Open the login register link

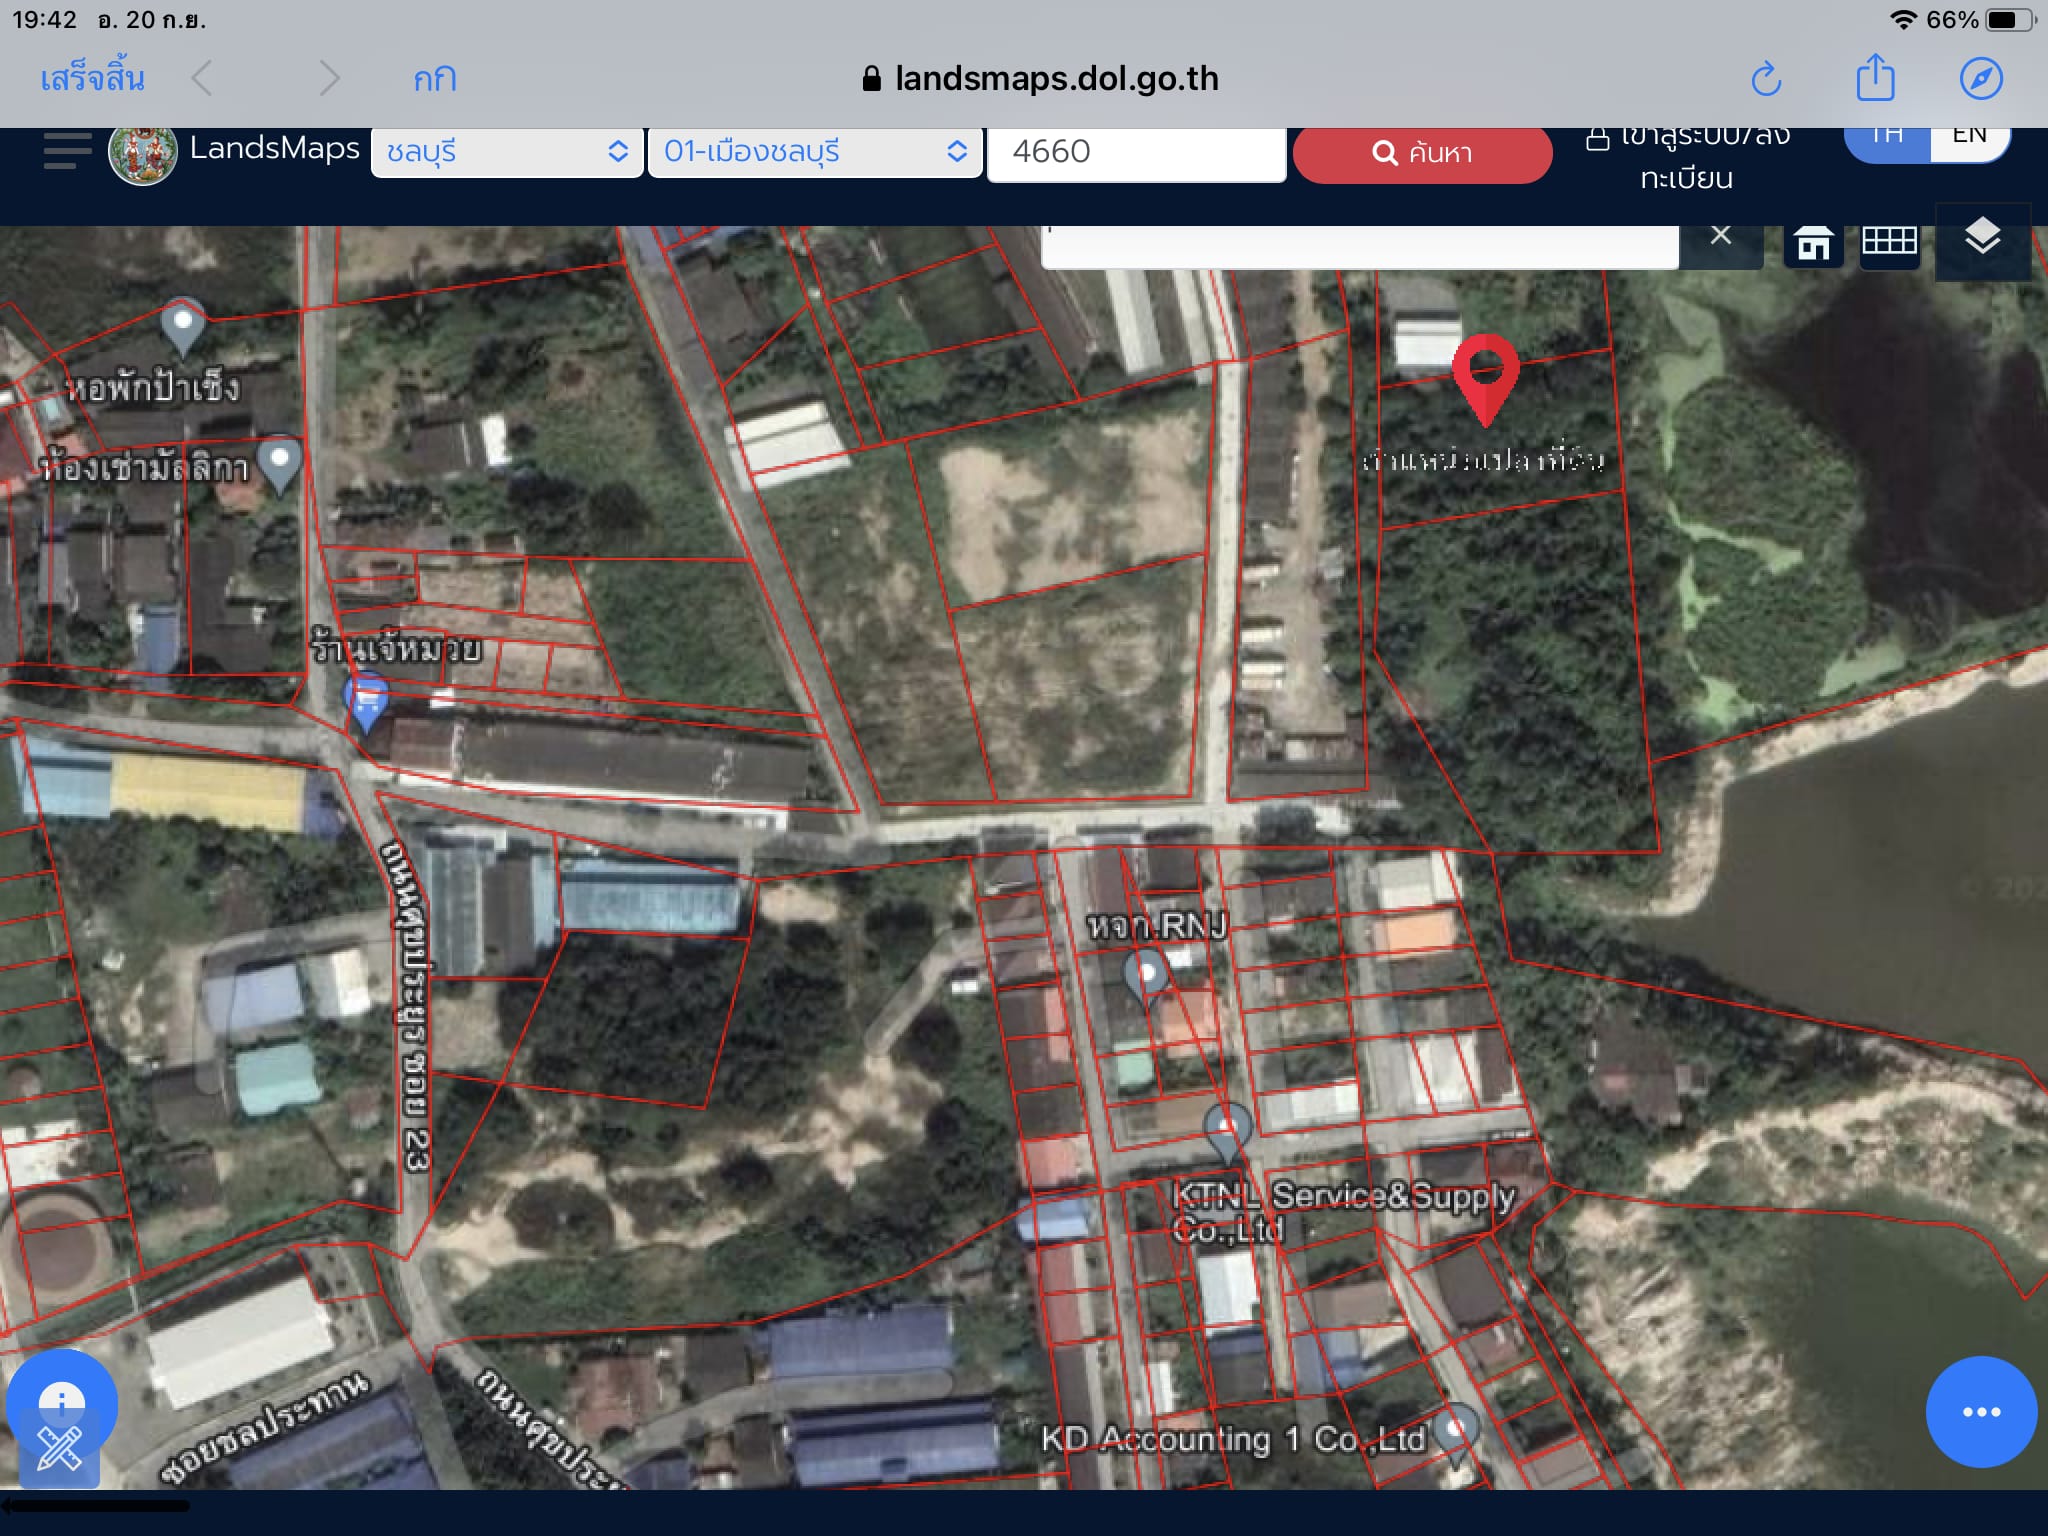coord(1687,158)
